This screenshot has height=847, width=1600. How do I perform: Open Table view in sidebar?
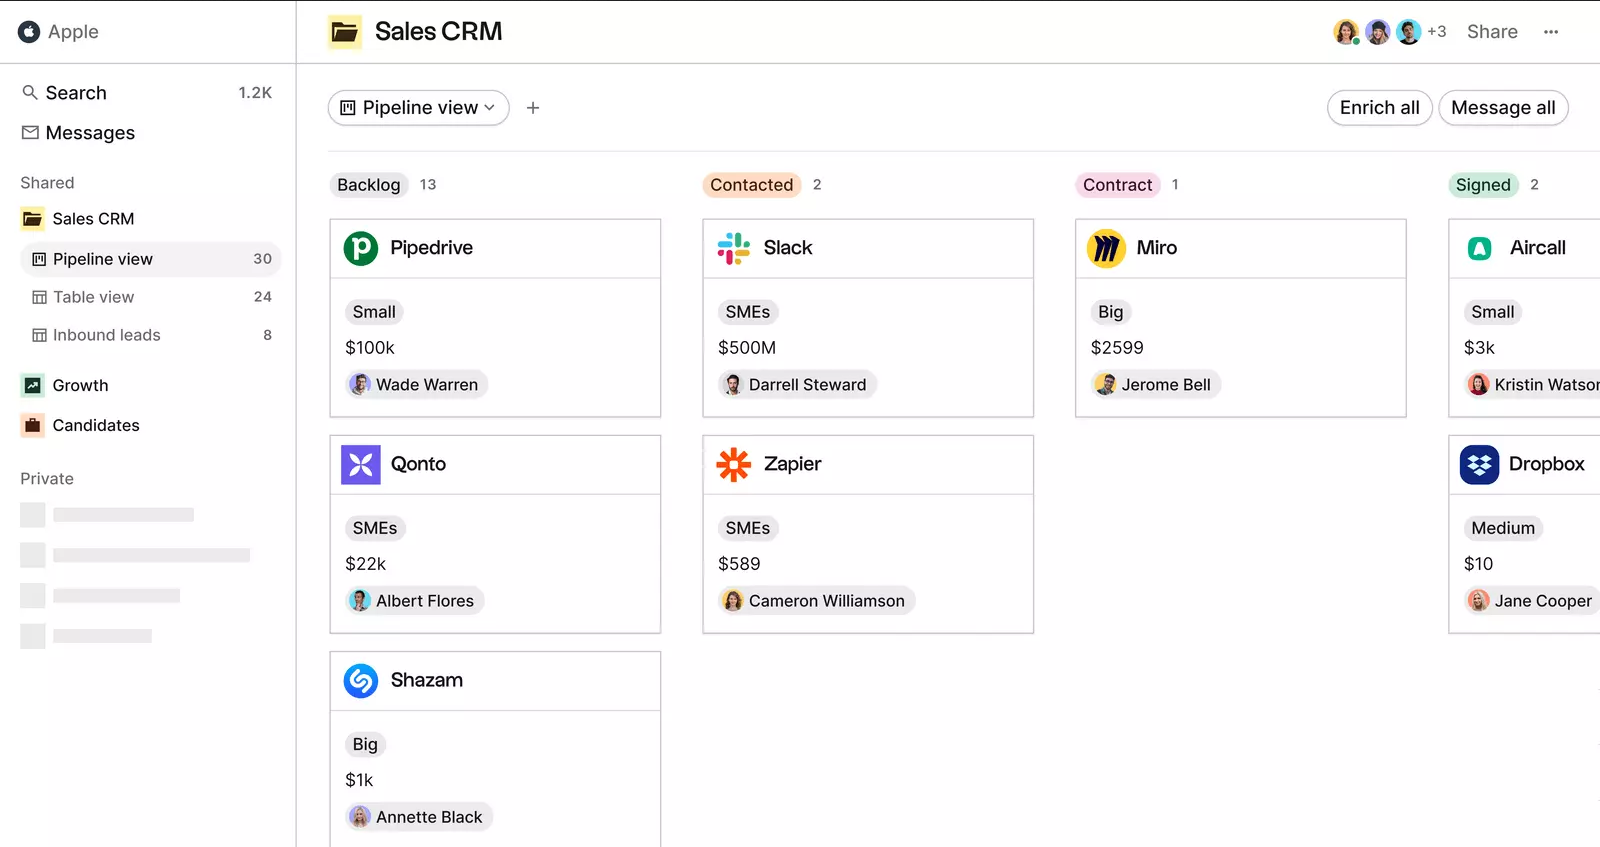click(x=93, y=297)
